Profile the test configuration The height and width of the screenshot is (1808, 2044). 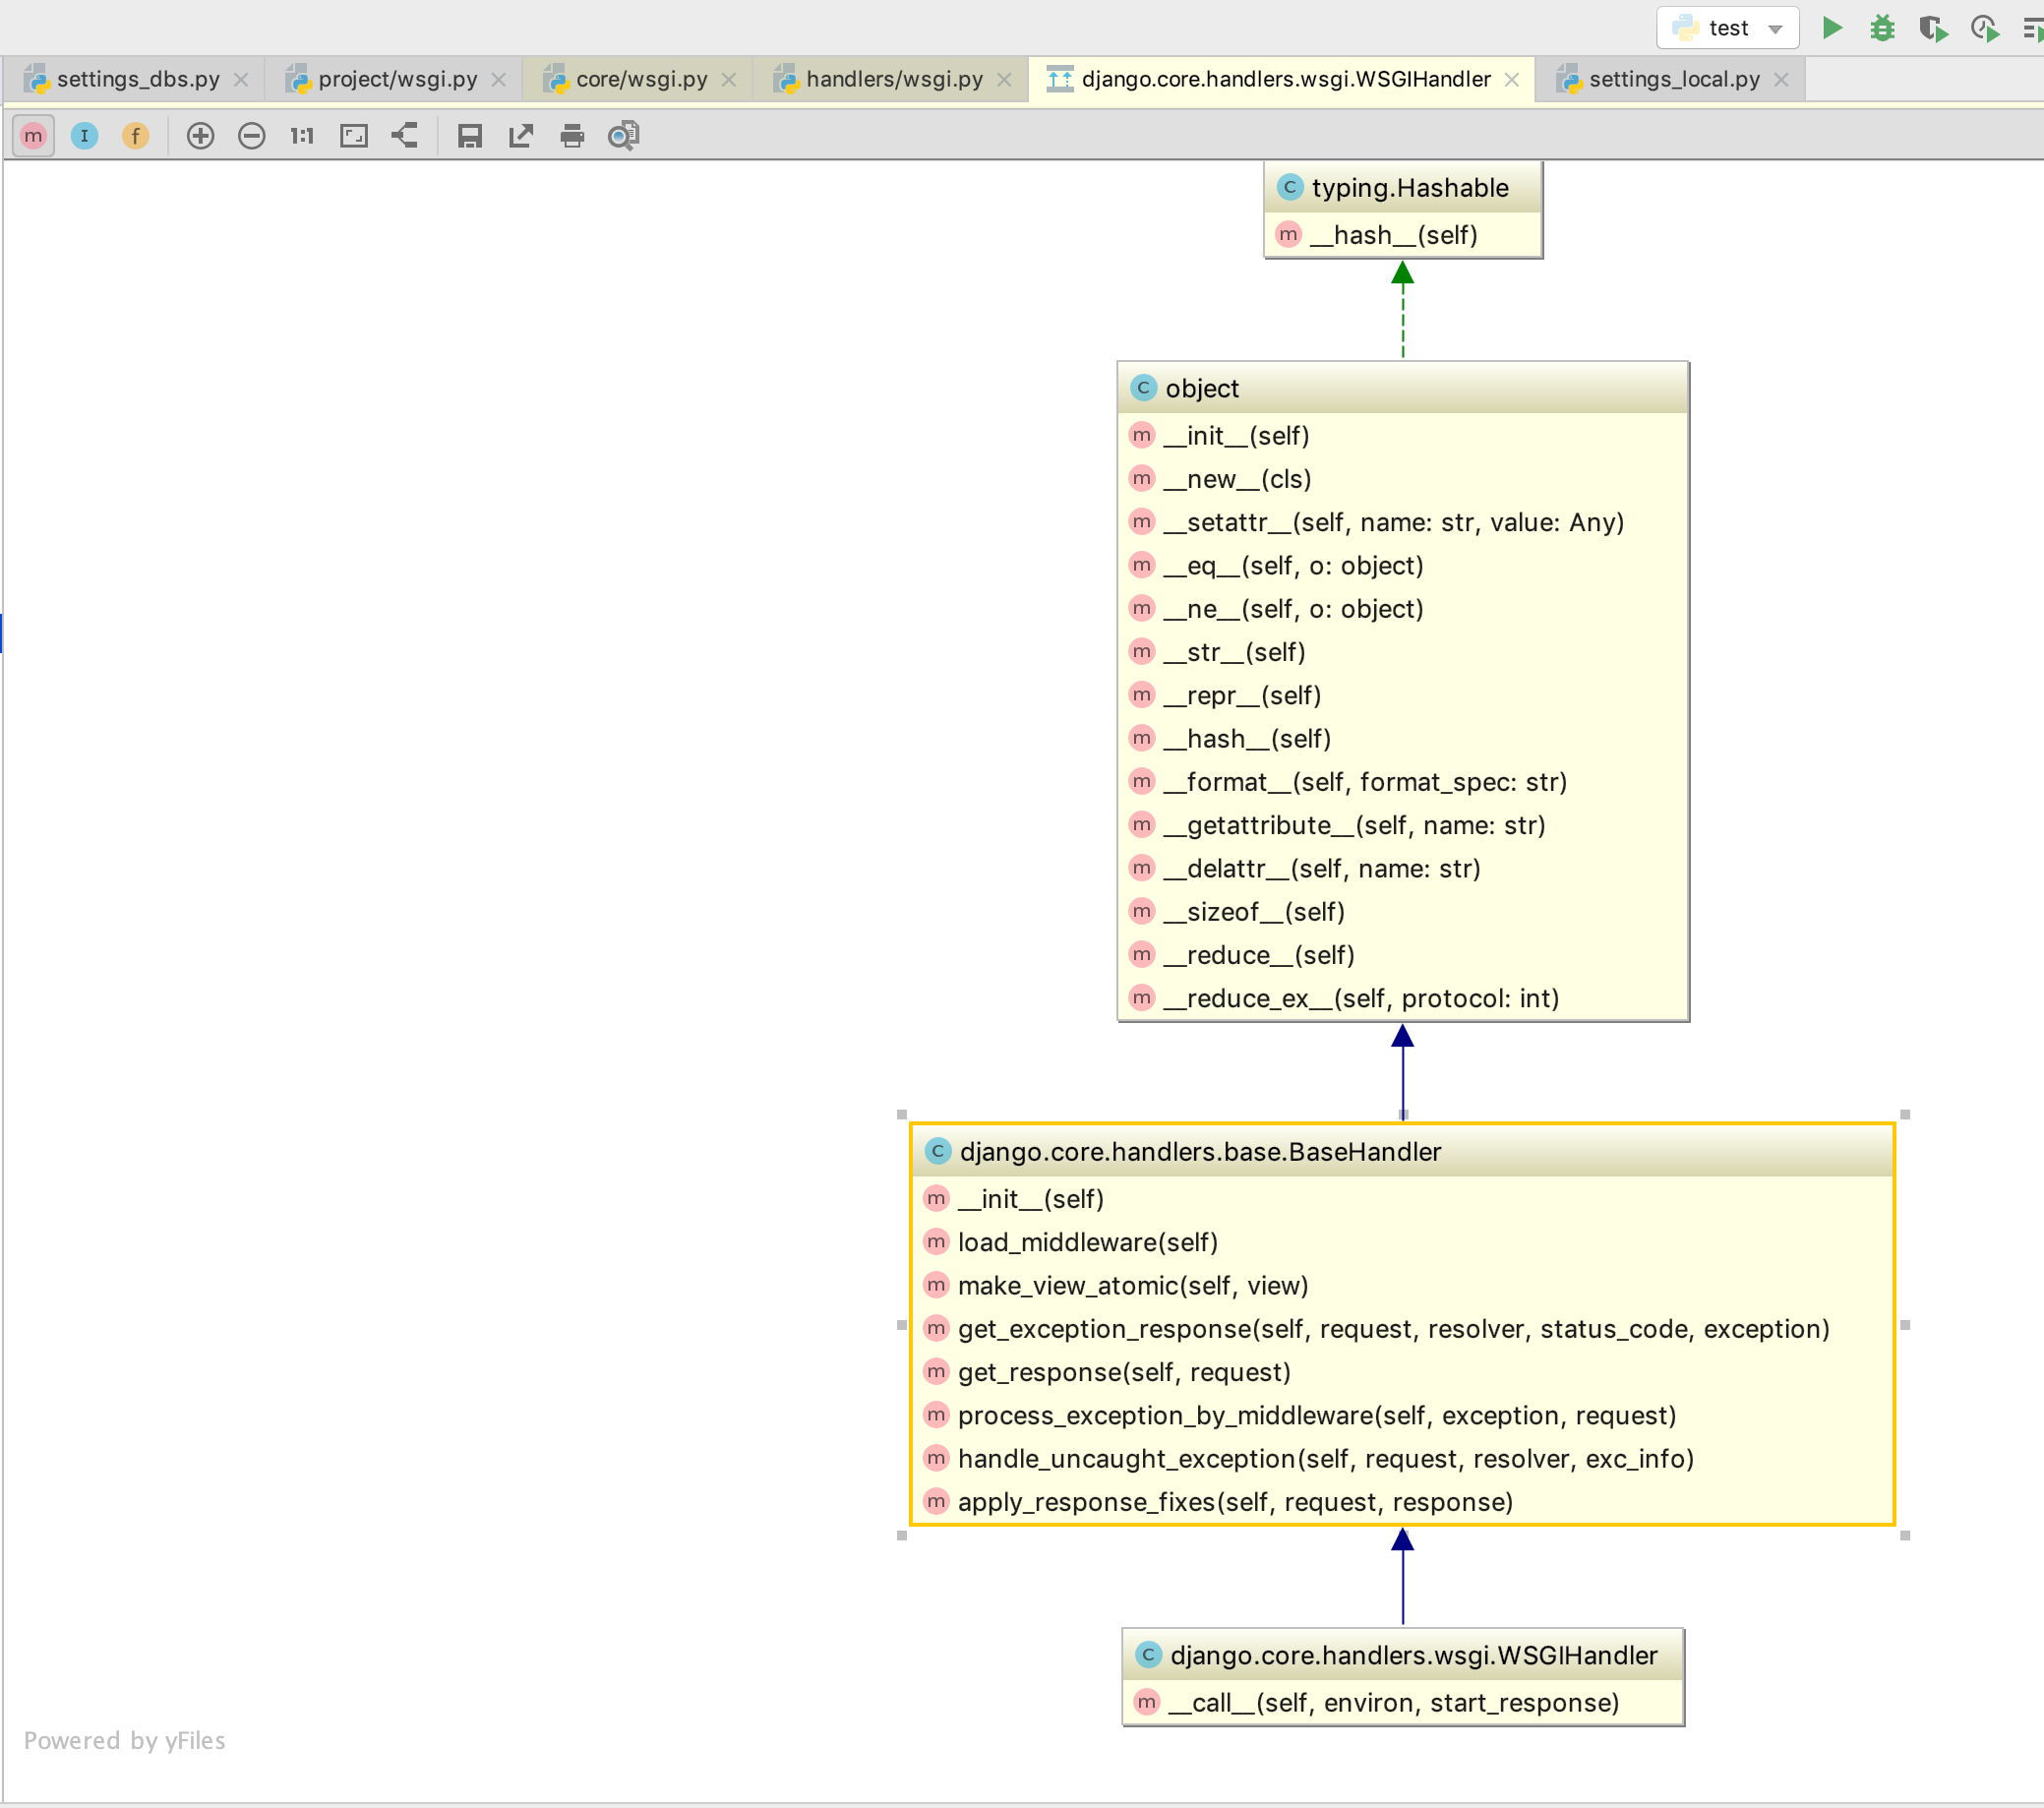pyautogui.click(x=1984, y=28)
